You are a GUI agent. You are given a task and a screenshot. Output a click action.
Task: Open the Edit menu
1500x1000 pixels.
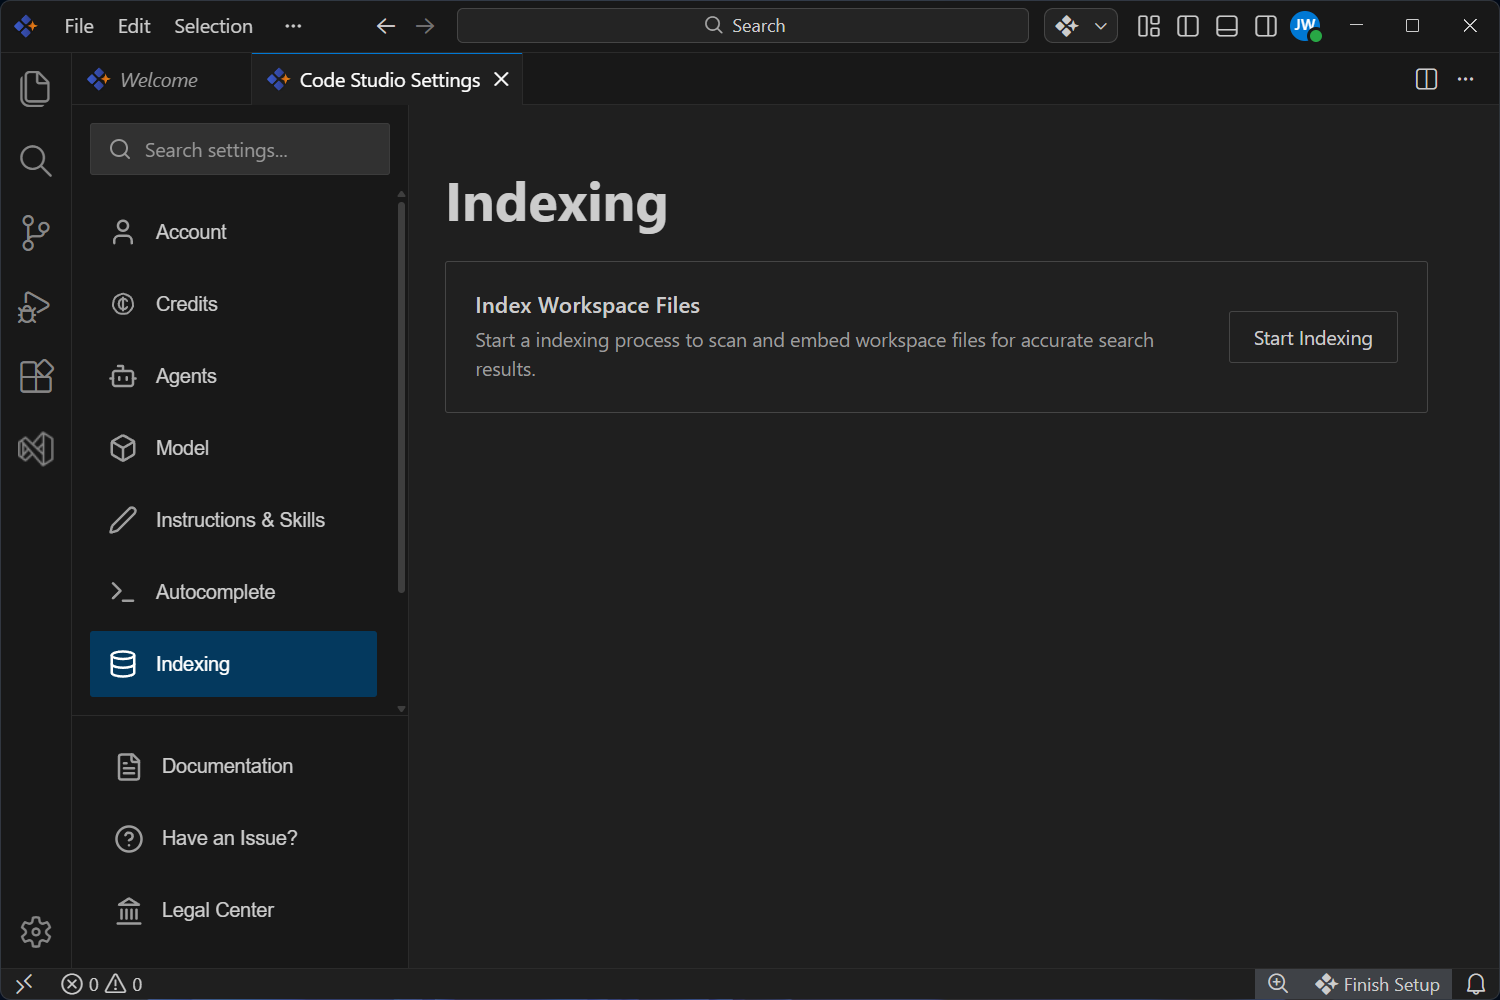(134, 26)
